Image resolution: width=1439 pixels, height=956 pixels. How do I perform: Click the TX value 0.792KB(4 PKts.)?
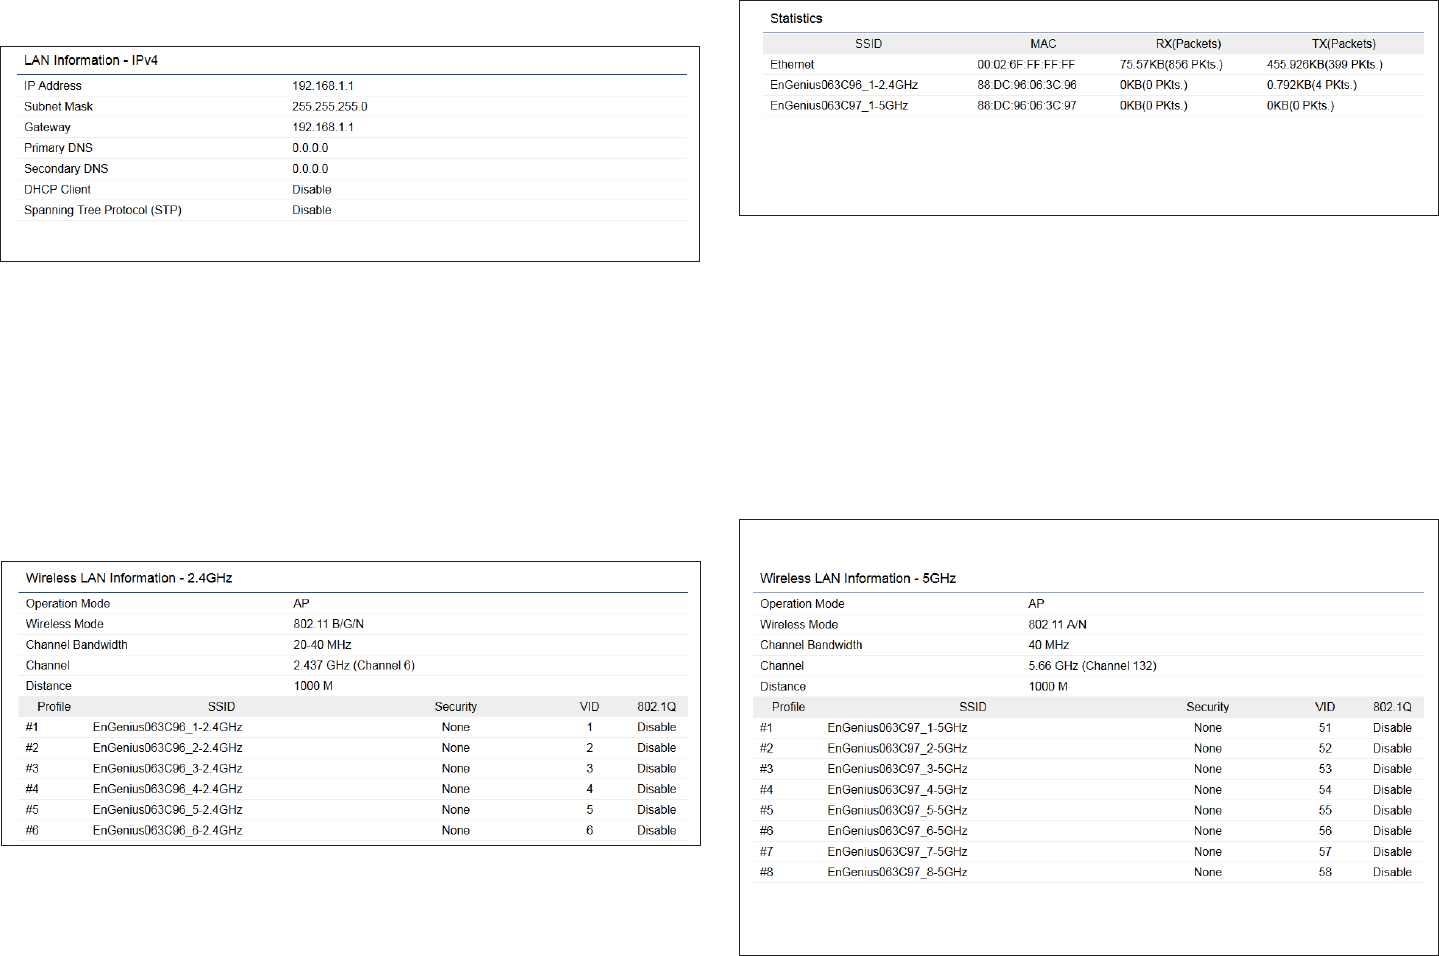[x=1312, y=85]
